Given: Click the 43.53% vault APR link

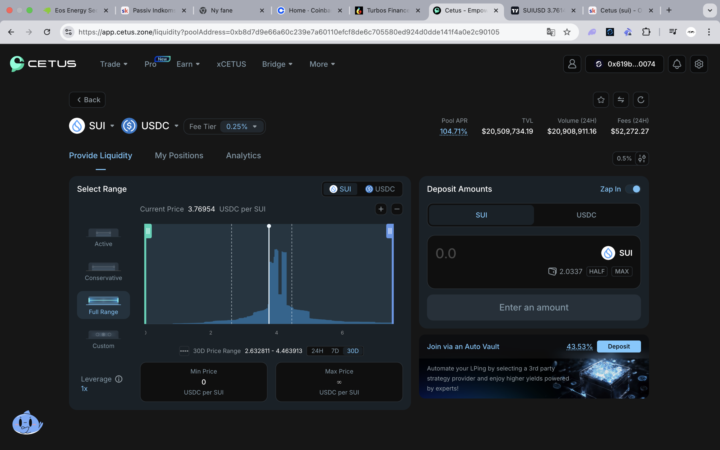Looking at the screenshot, I should click(579, 347).
